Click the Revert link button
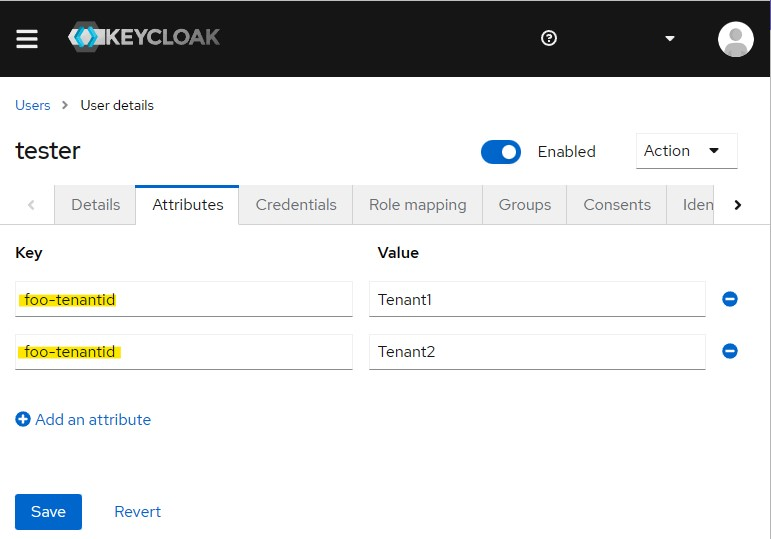This screenshot has width=771, height=539. [x=138, y=512]
